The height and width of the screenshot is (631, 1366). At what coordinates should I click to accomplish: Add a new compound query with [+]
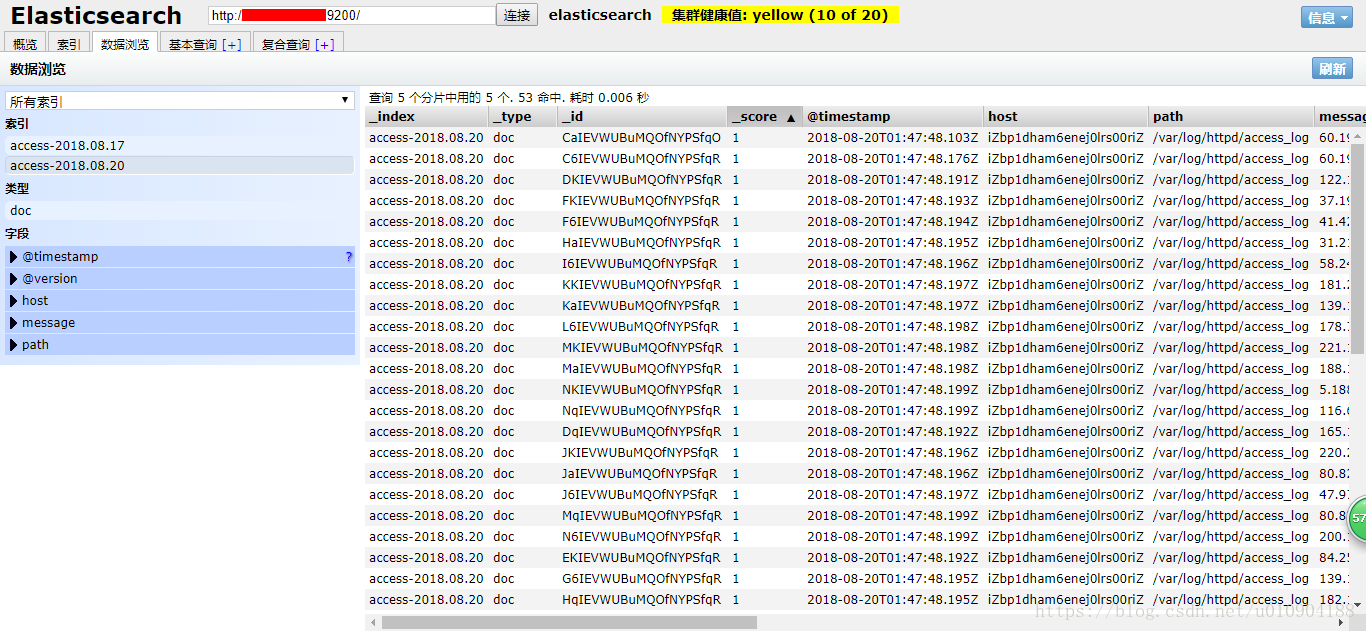coord(325,44)
